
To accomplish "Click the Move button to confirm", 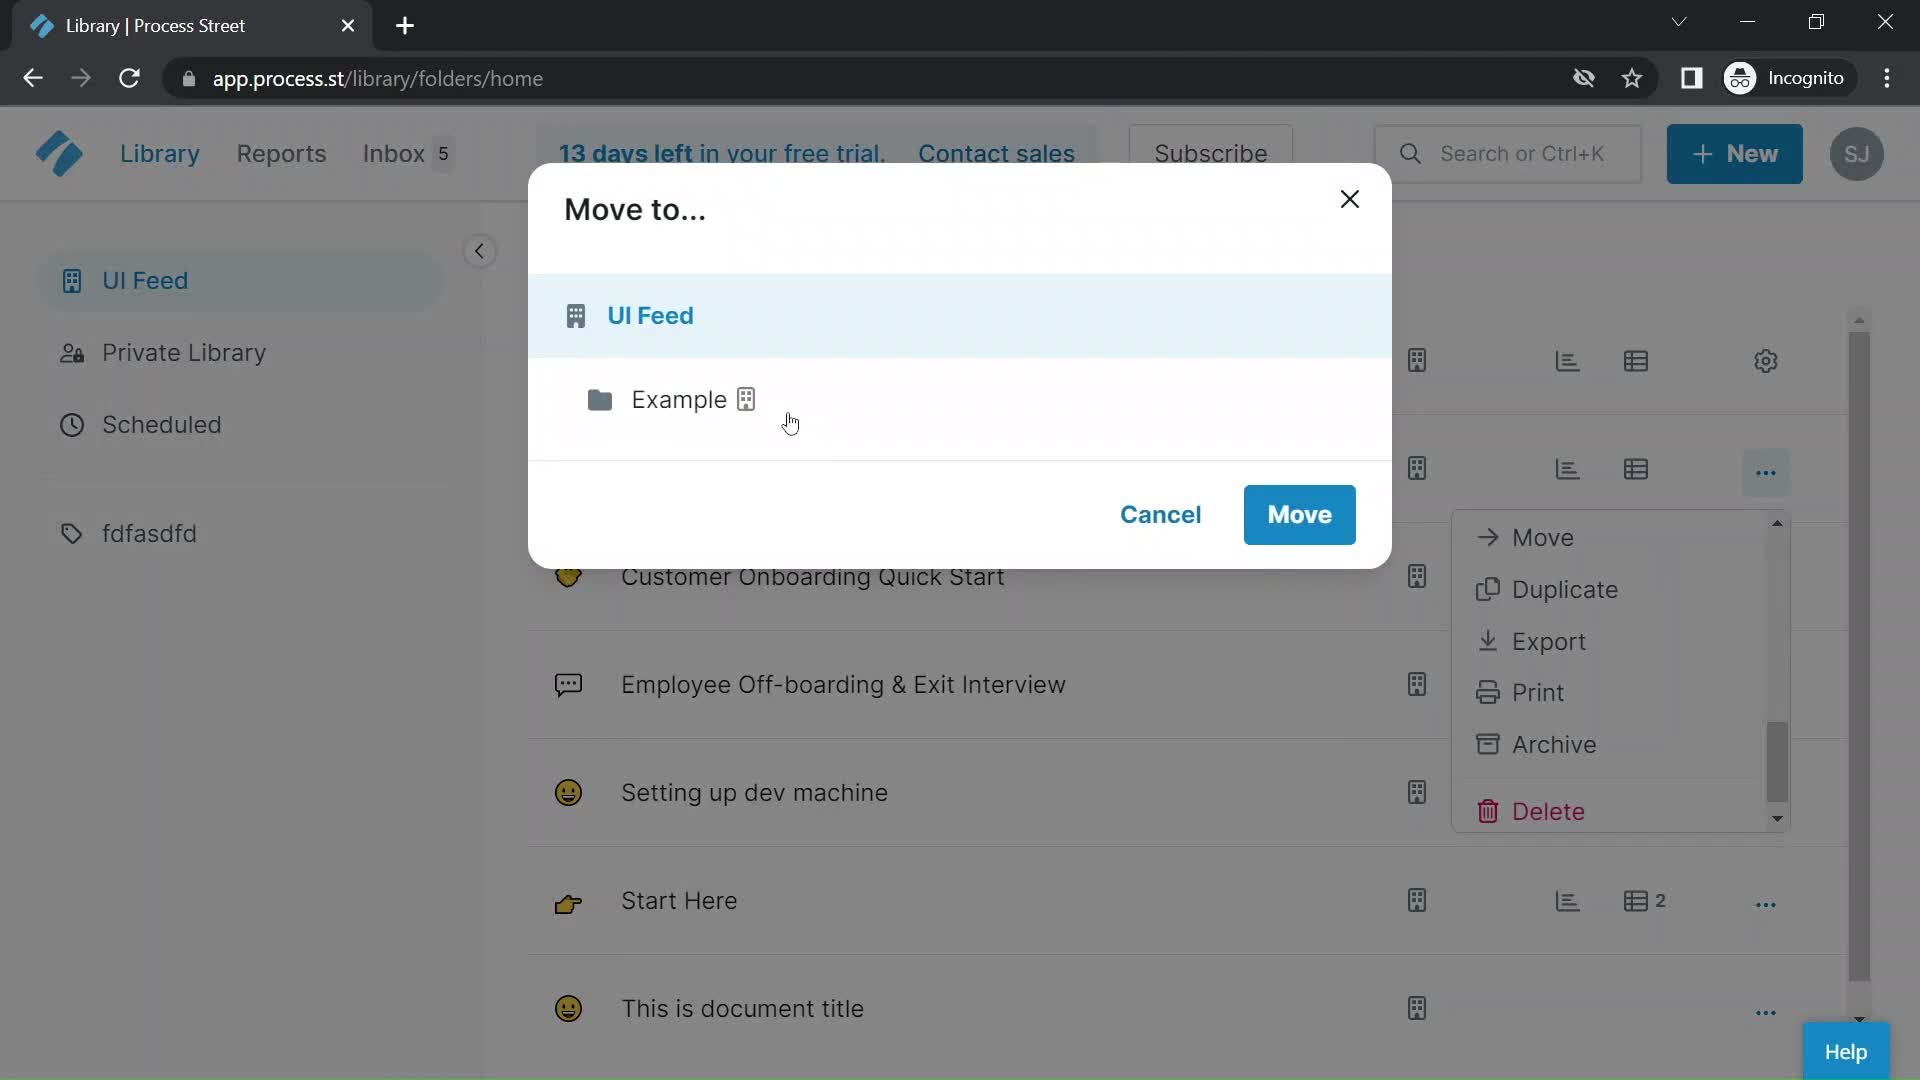I will (1300, 514).
